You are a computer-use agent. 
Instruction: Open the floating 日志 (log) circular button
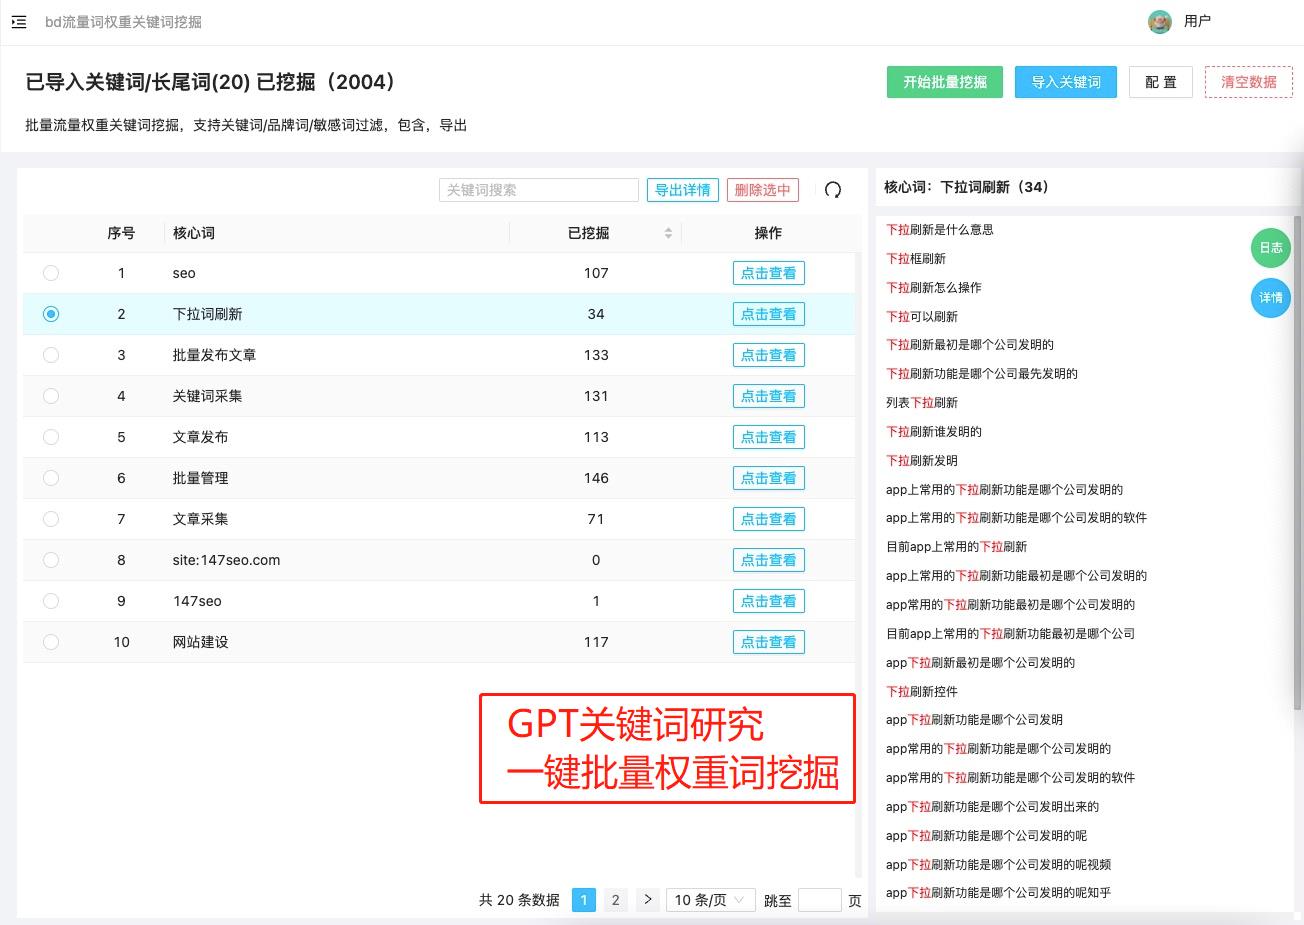pos(1270,248)
